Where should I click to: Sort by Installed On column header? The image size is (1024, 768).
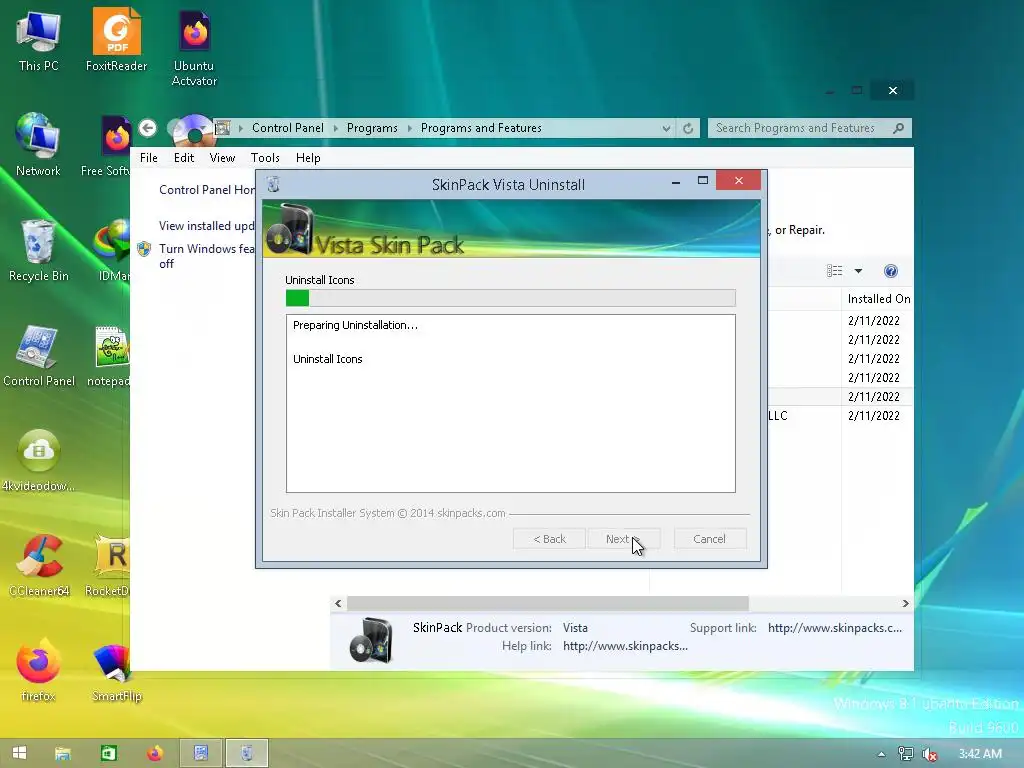tap(878, 299)
